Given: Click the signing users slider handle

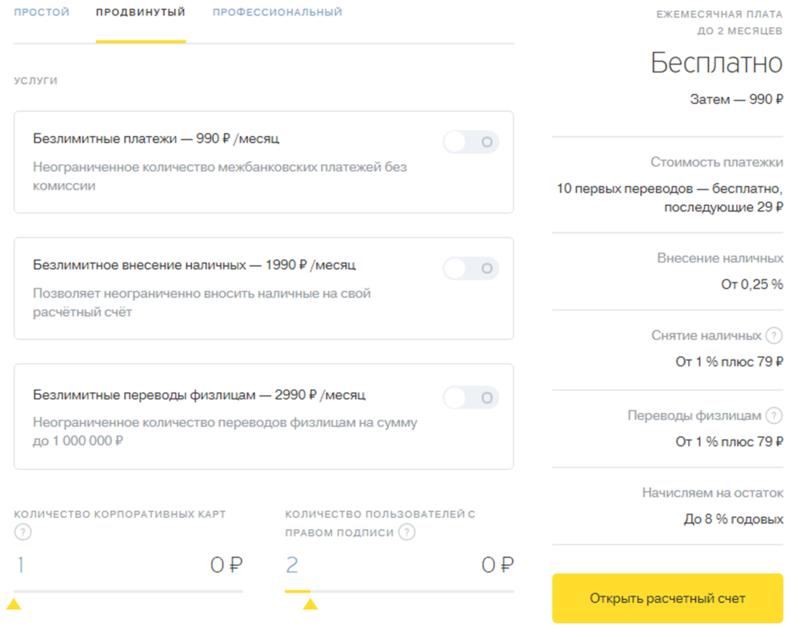Looking at the screenshot, I should [x=310, y=604].
